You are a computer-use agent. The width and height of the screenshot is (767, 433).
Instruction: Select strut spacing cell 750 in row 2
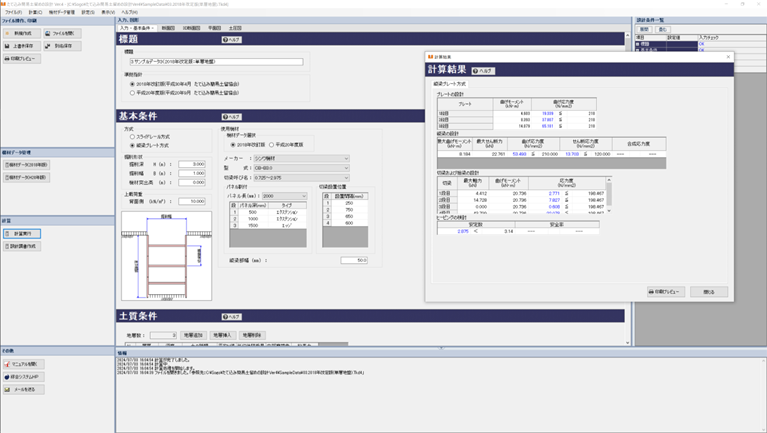pyautogui.click(x=349, y=210)
